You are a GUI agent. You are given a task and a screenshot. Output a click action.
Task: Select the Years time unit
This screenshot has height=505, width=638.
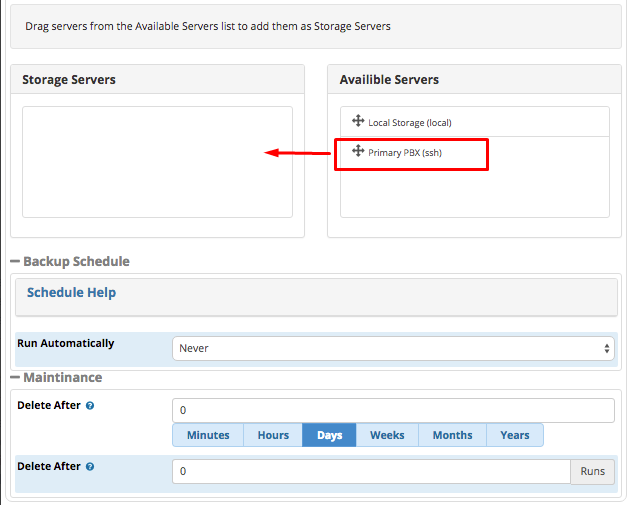(515, 435)
